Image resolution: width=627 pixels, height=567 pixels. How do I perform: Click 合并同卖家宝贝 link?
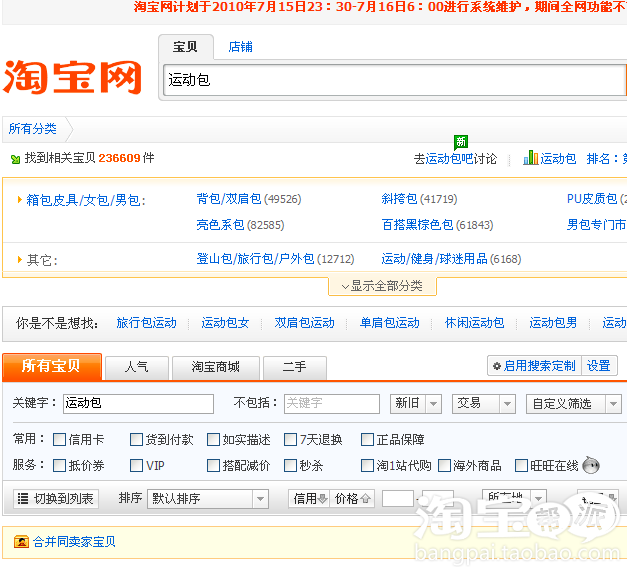click(74, 542)
